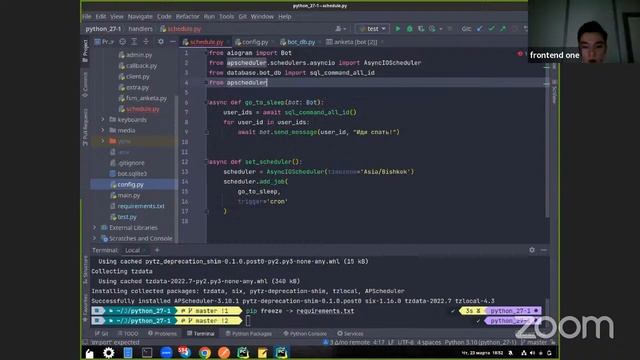
Task: Commit changes with the green checkmark icon
Action: coord(491,29)
